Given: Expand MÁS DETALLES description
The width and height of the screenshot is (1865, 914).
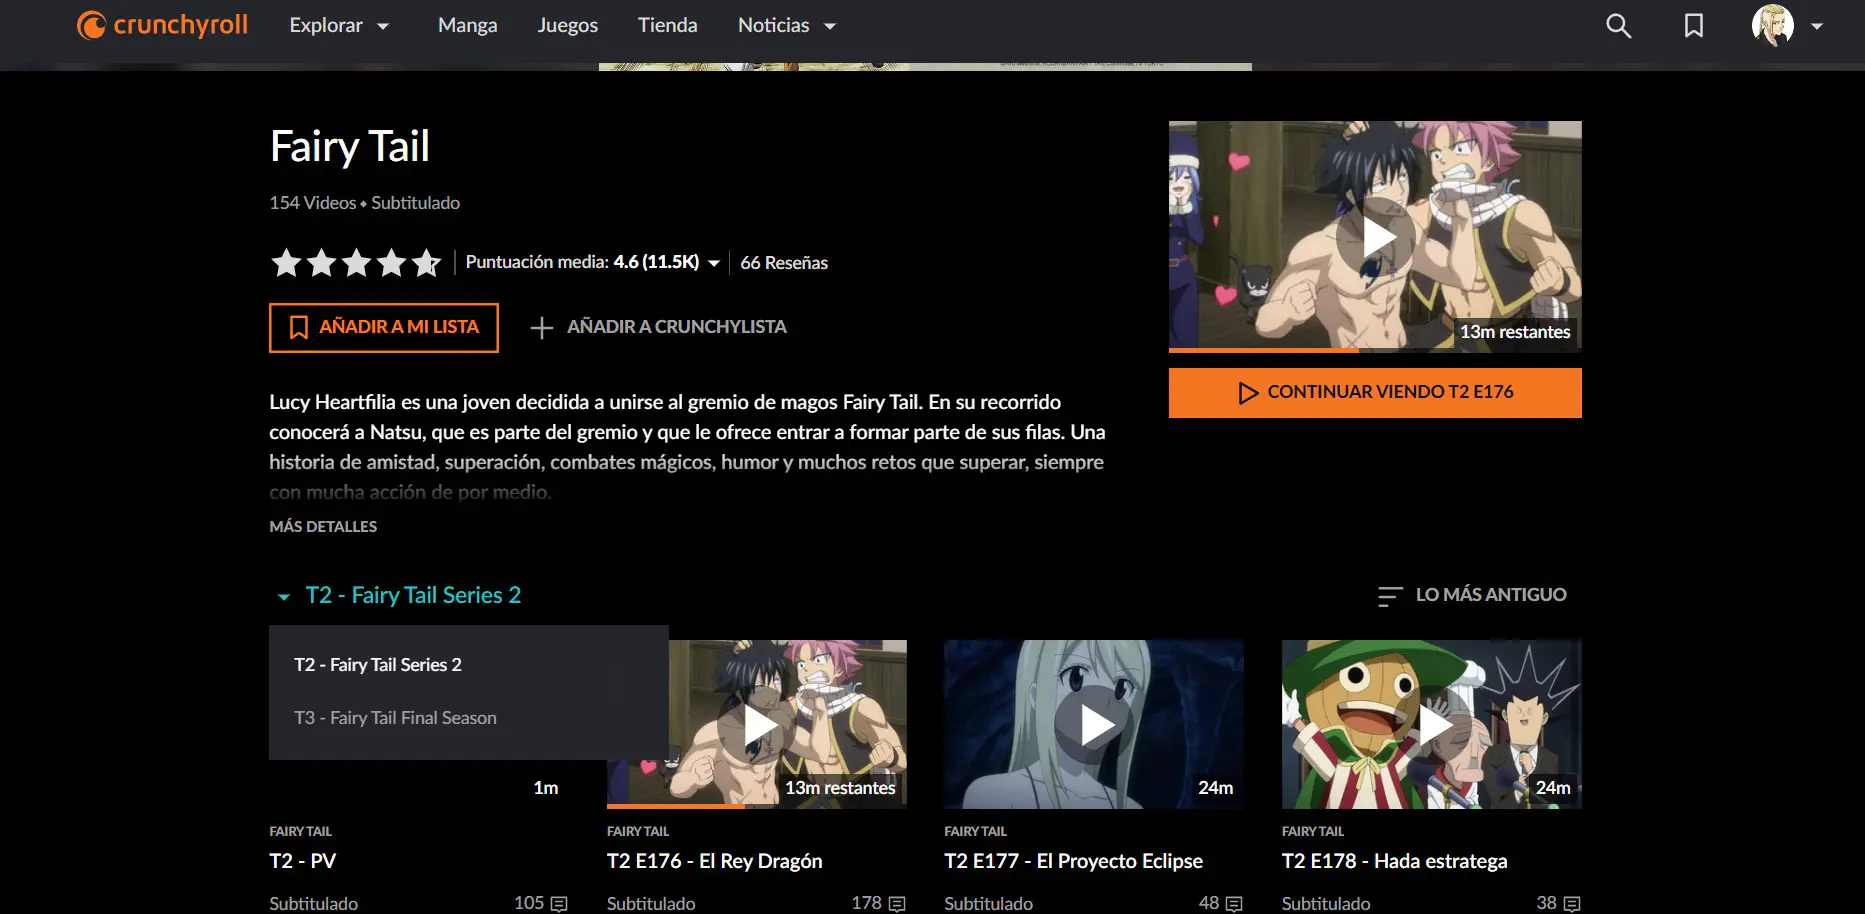Looking at the screenshot, I should (x=323, y=526).
